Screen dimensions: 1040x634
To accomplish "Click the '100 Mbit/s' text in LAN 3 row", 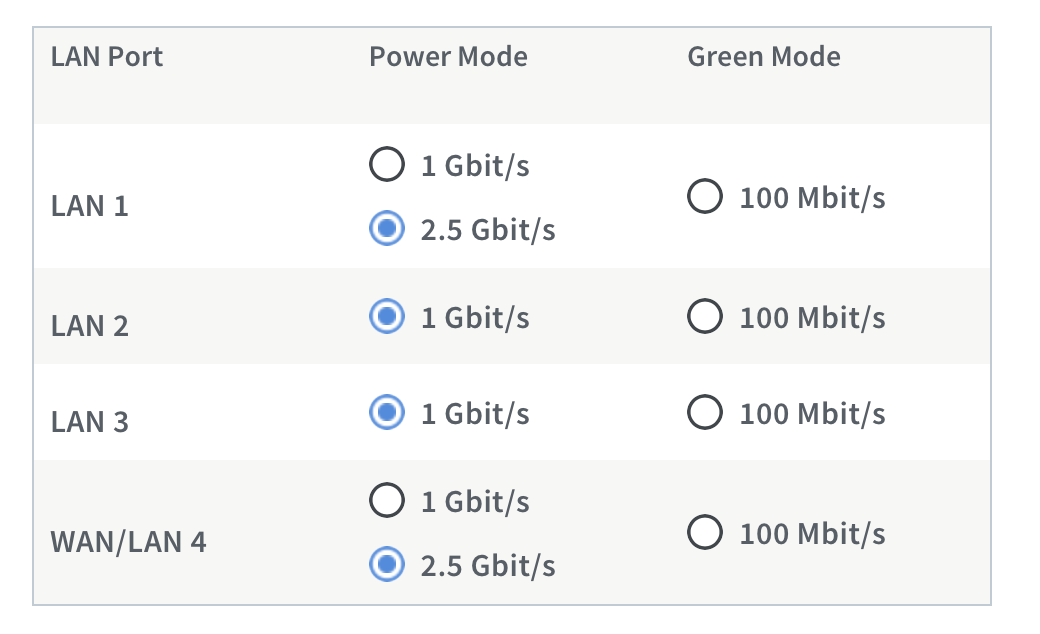I will click(812, 414).
